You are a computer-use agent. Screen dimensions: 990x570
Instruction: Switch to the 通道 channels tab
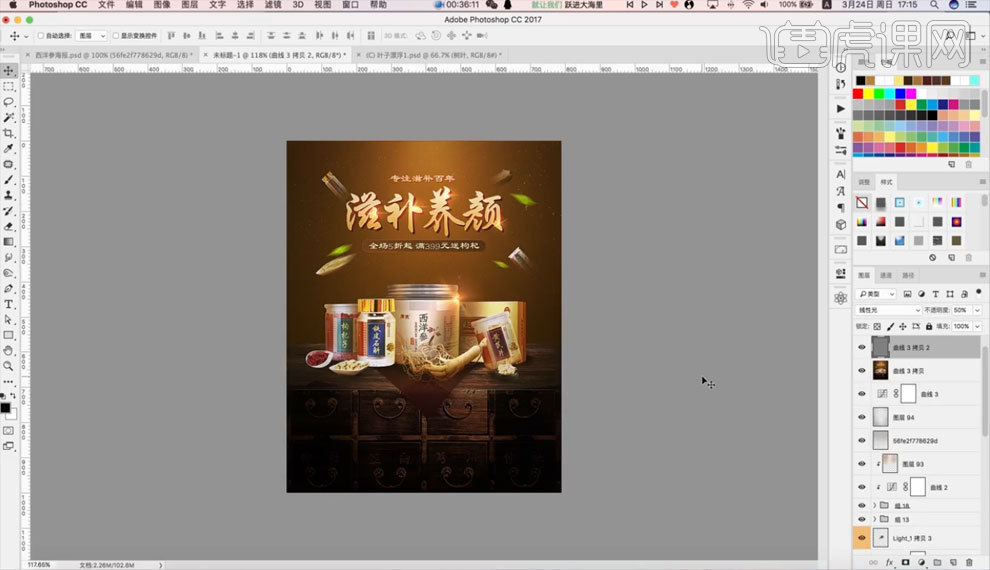coord(886,275)
